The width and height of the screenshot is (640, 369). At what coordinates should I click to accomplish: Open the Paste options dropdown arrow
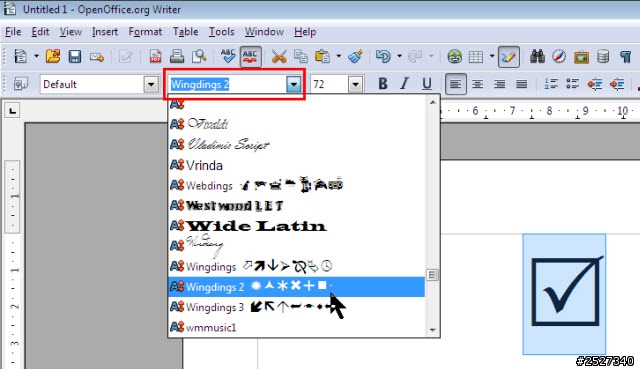338,56
